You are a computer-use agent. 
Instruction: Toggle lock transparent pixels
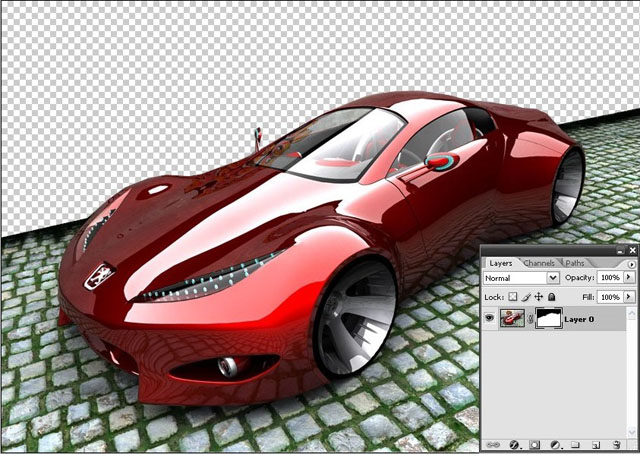513,297
